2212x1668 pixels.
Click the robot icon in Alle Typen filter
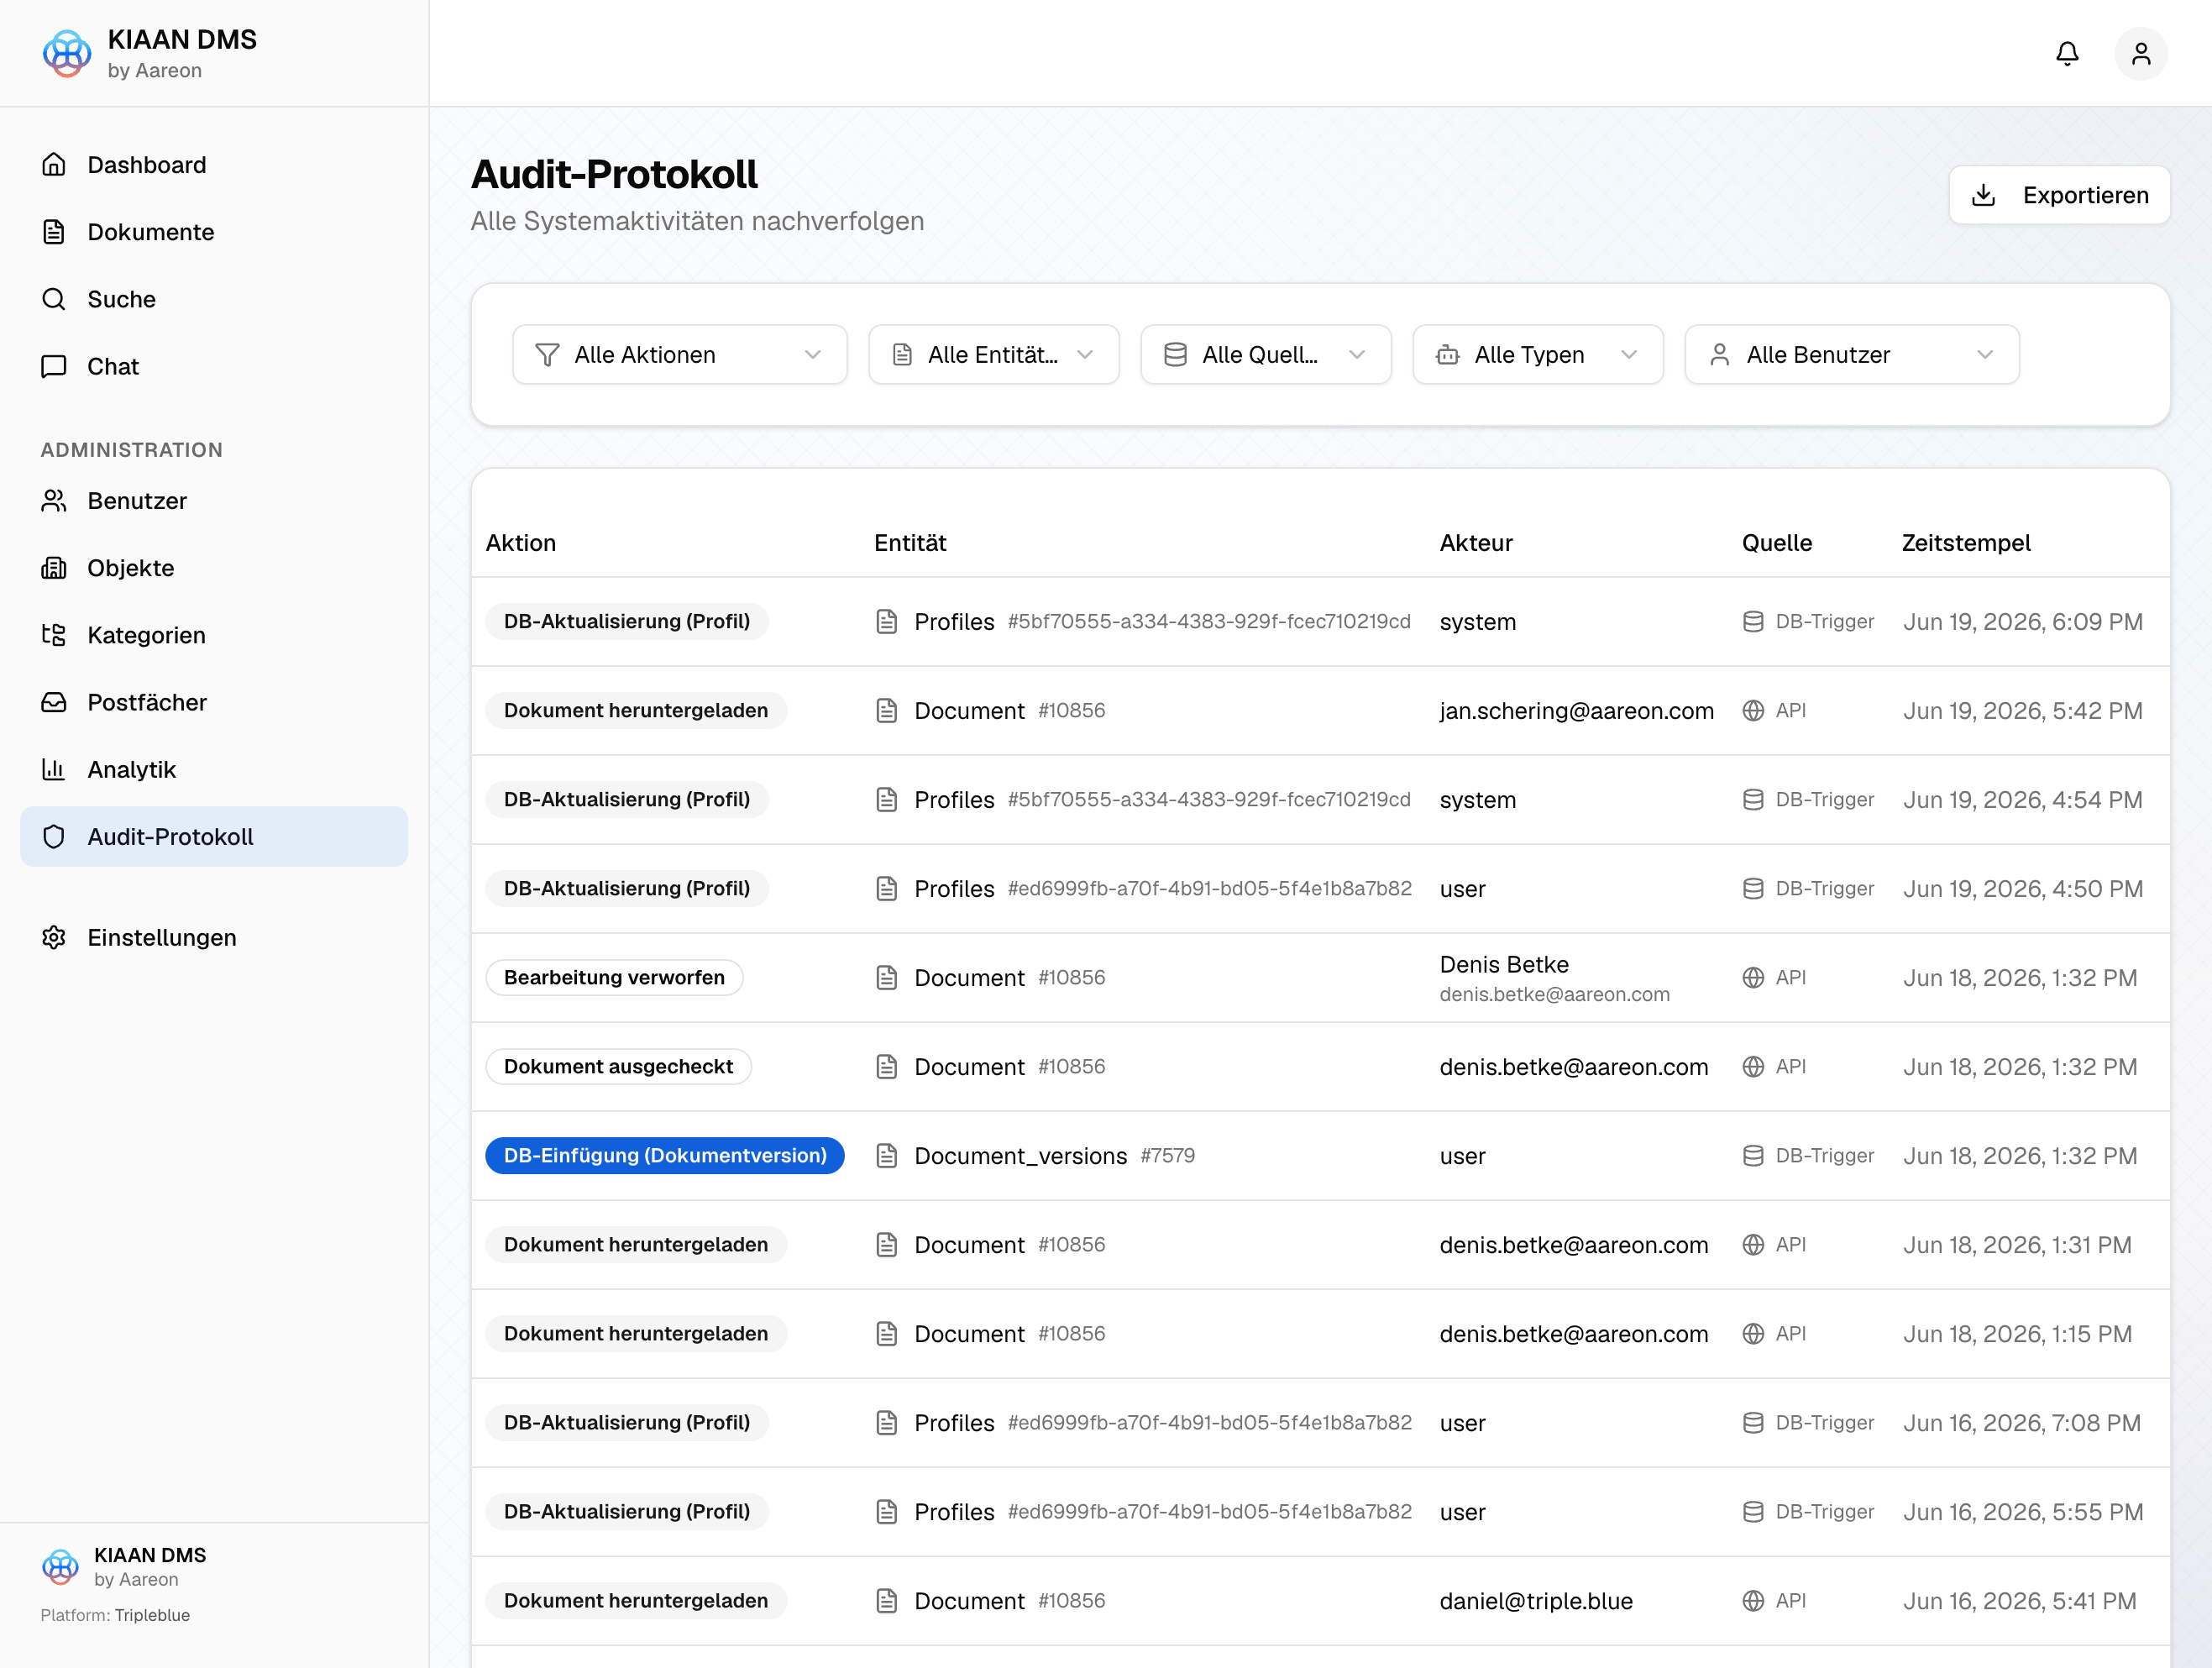point(1448,355)
